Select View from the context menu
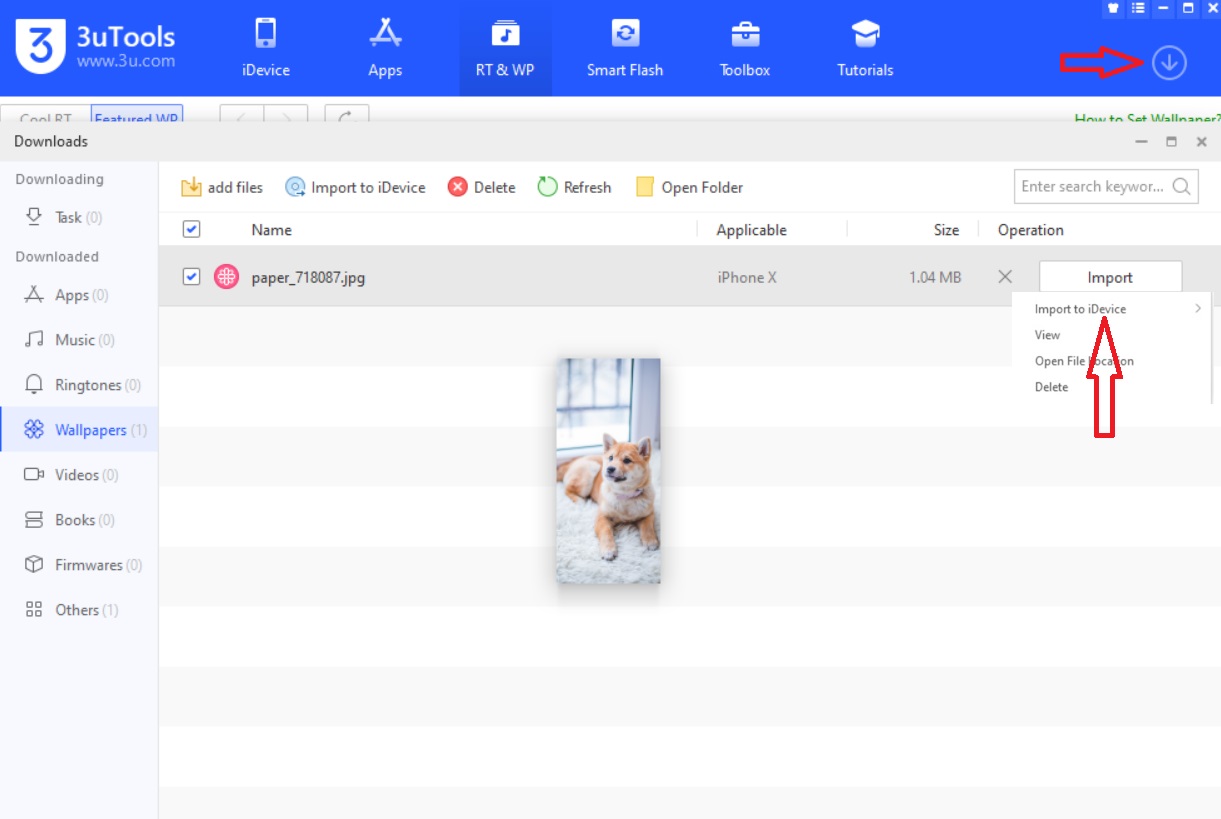This screenshot has width=1221, height=819. point(1047,335)
